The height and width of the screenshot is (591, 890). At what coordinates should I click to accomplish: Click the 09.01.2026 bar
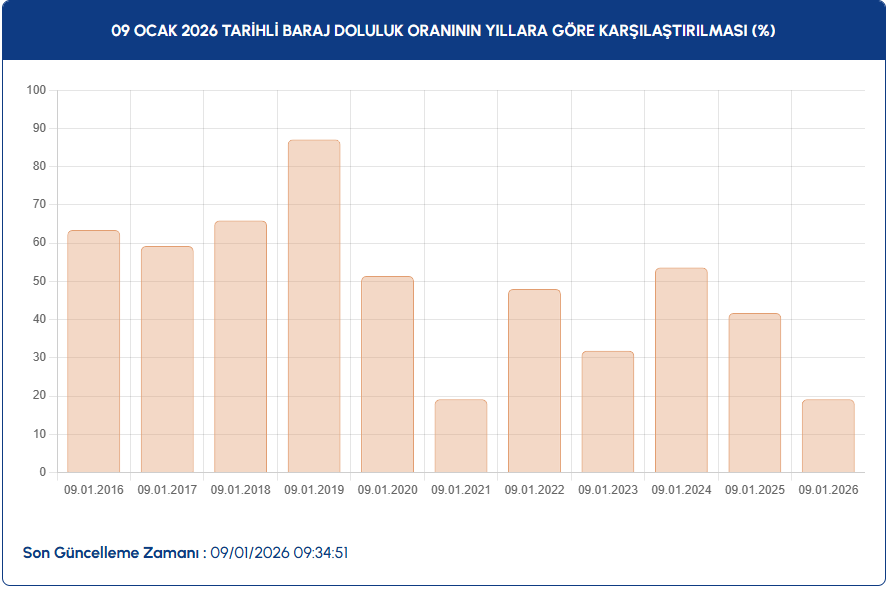point(828,436)
